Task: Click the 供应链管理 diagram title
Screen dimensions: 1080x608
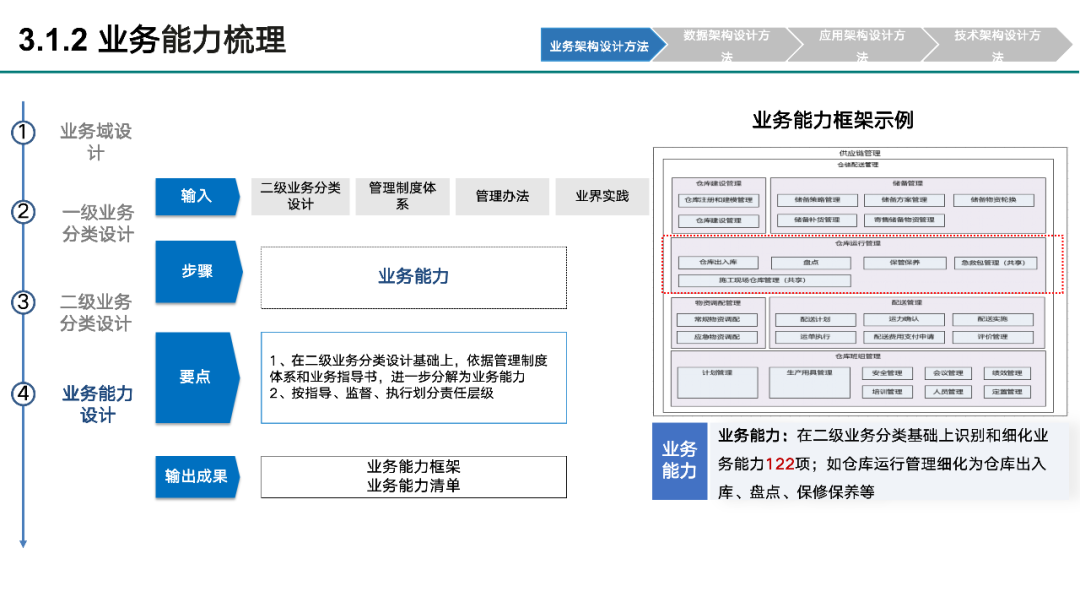Action: 859,153
